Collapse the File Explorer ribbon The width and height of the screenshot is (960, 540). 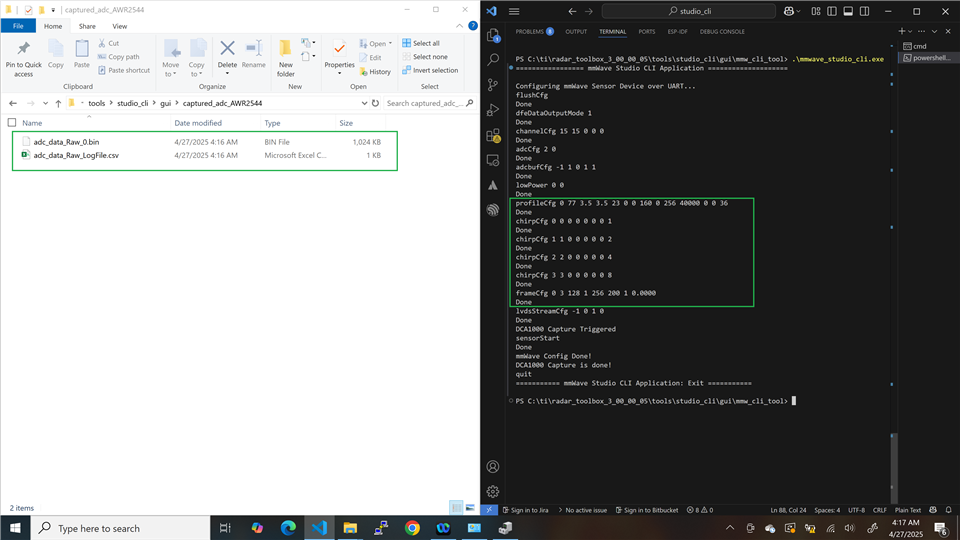pyautogui.click(x=459, y=26)
